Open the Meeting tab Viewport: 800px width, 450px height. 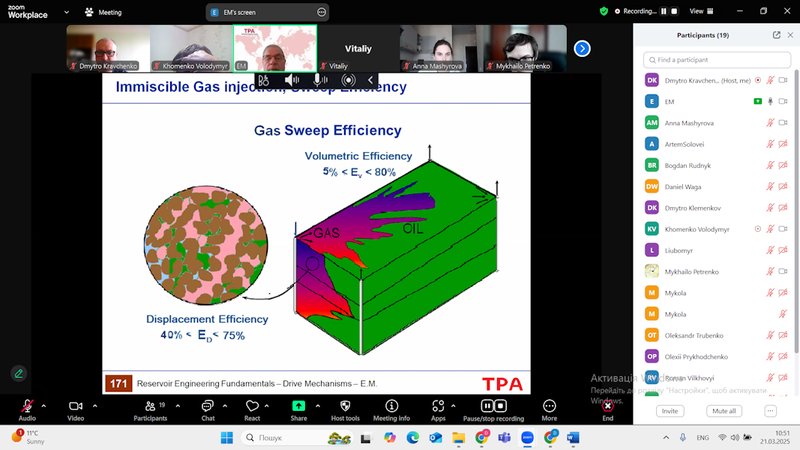coord(104,12)
